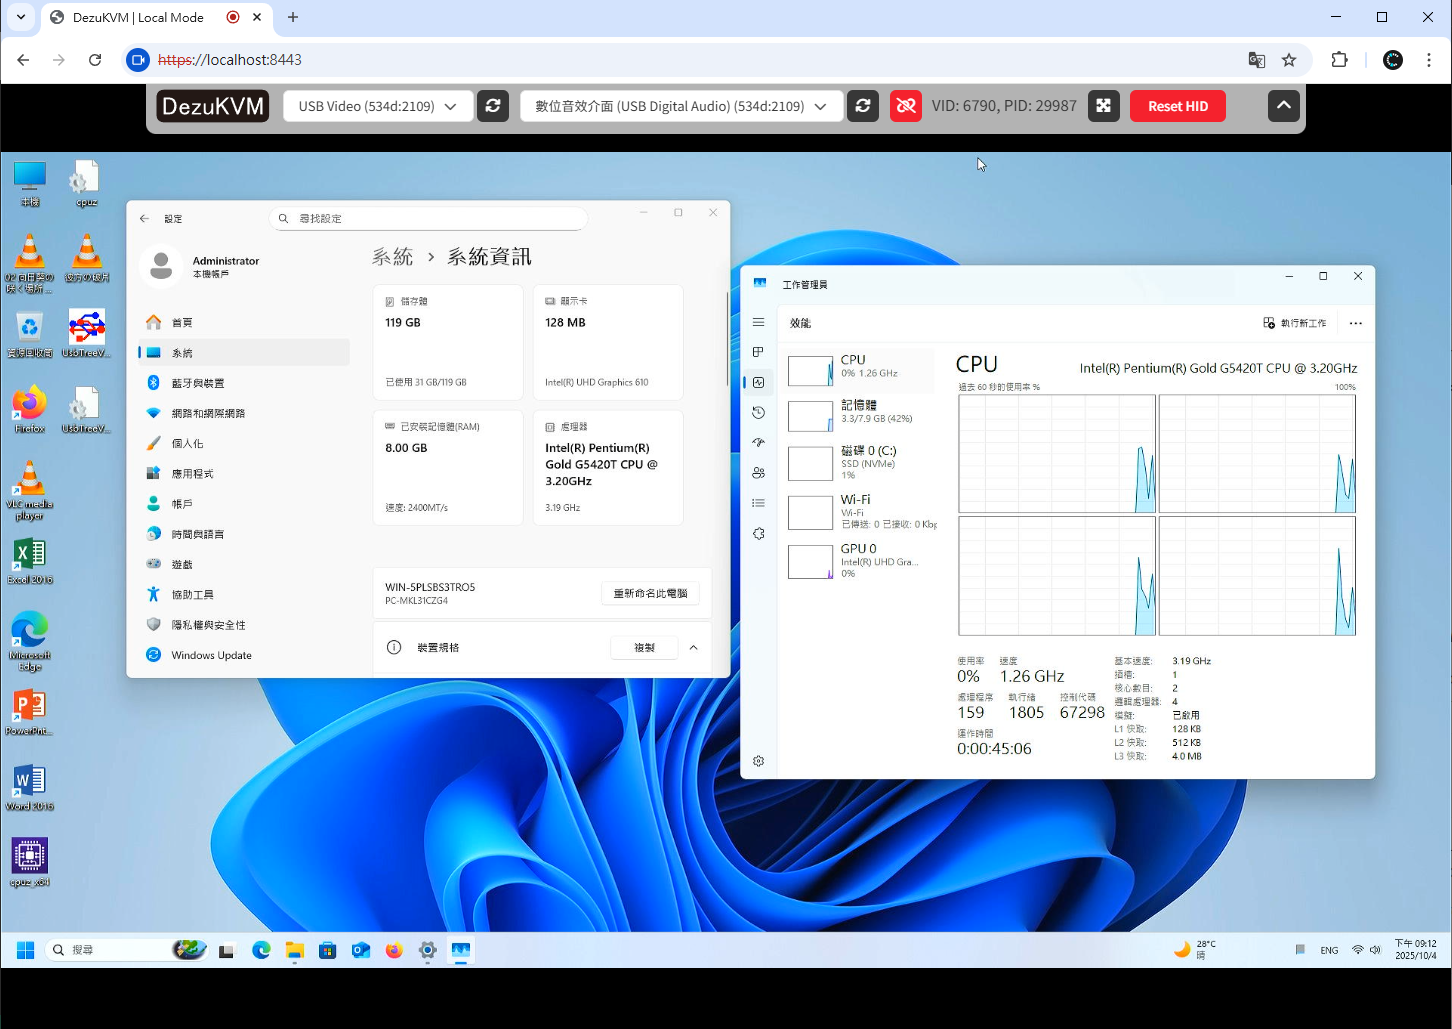Open Windows Update in Settings sidebar
The width and height of the screenshot is (1452, 1029).
point(211,655)
